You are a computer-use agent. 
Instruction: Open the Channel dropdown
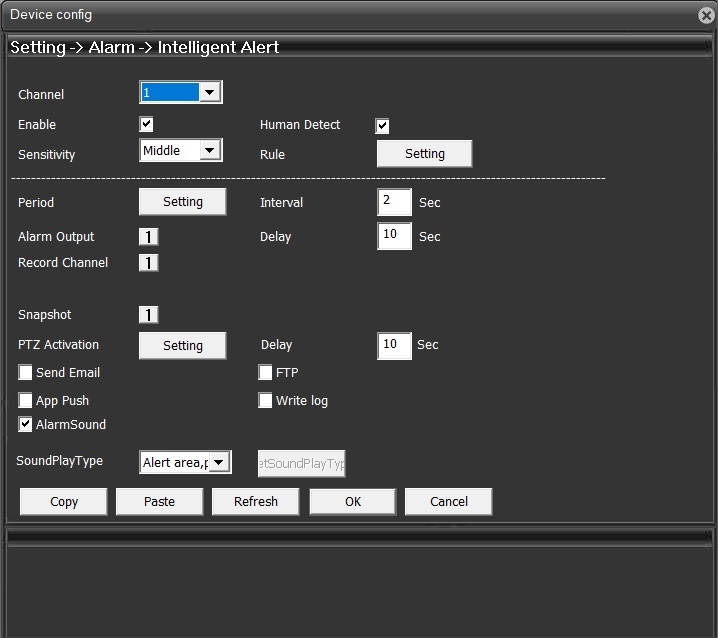click(209, 93)
